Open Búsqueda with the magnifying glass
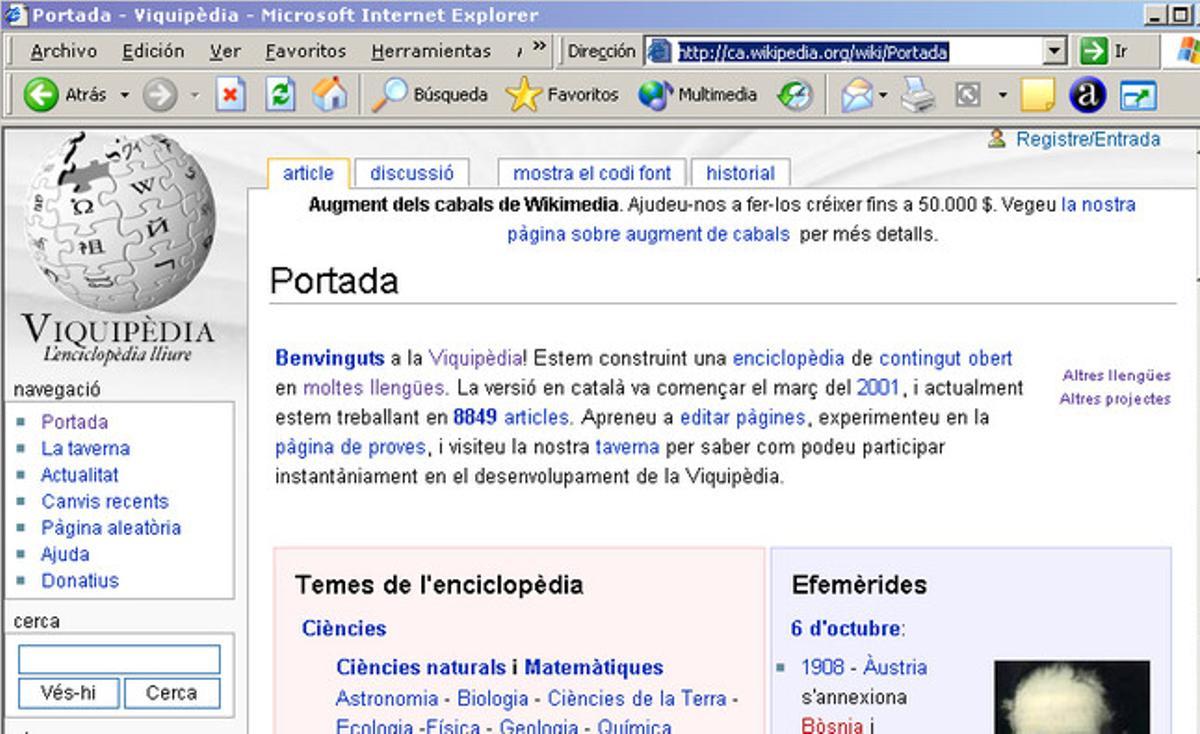 click(389, 96)
